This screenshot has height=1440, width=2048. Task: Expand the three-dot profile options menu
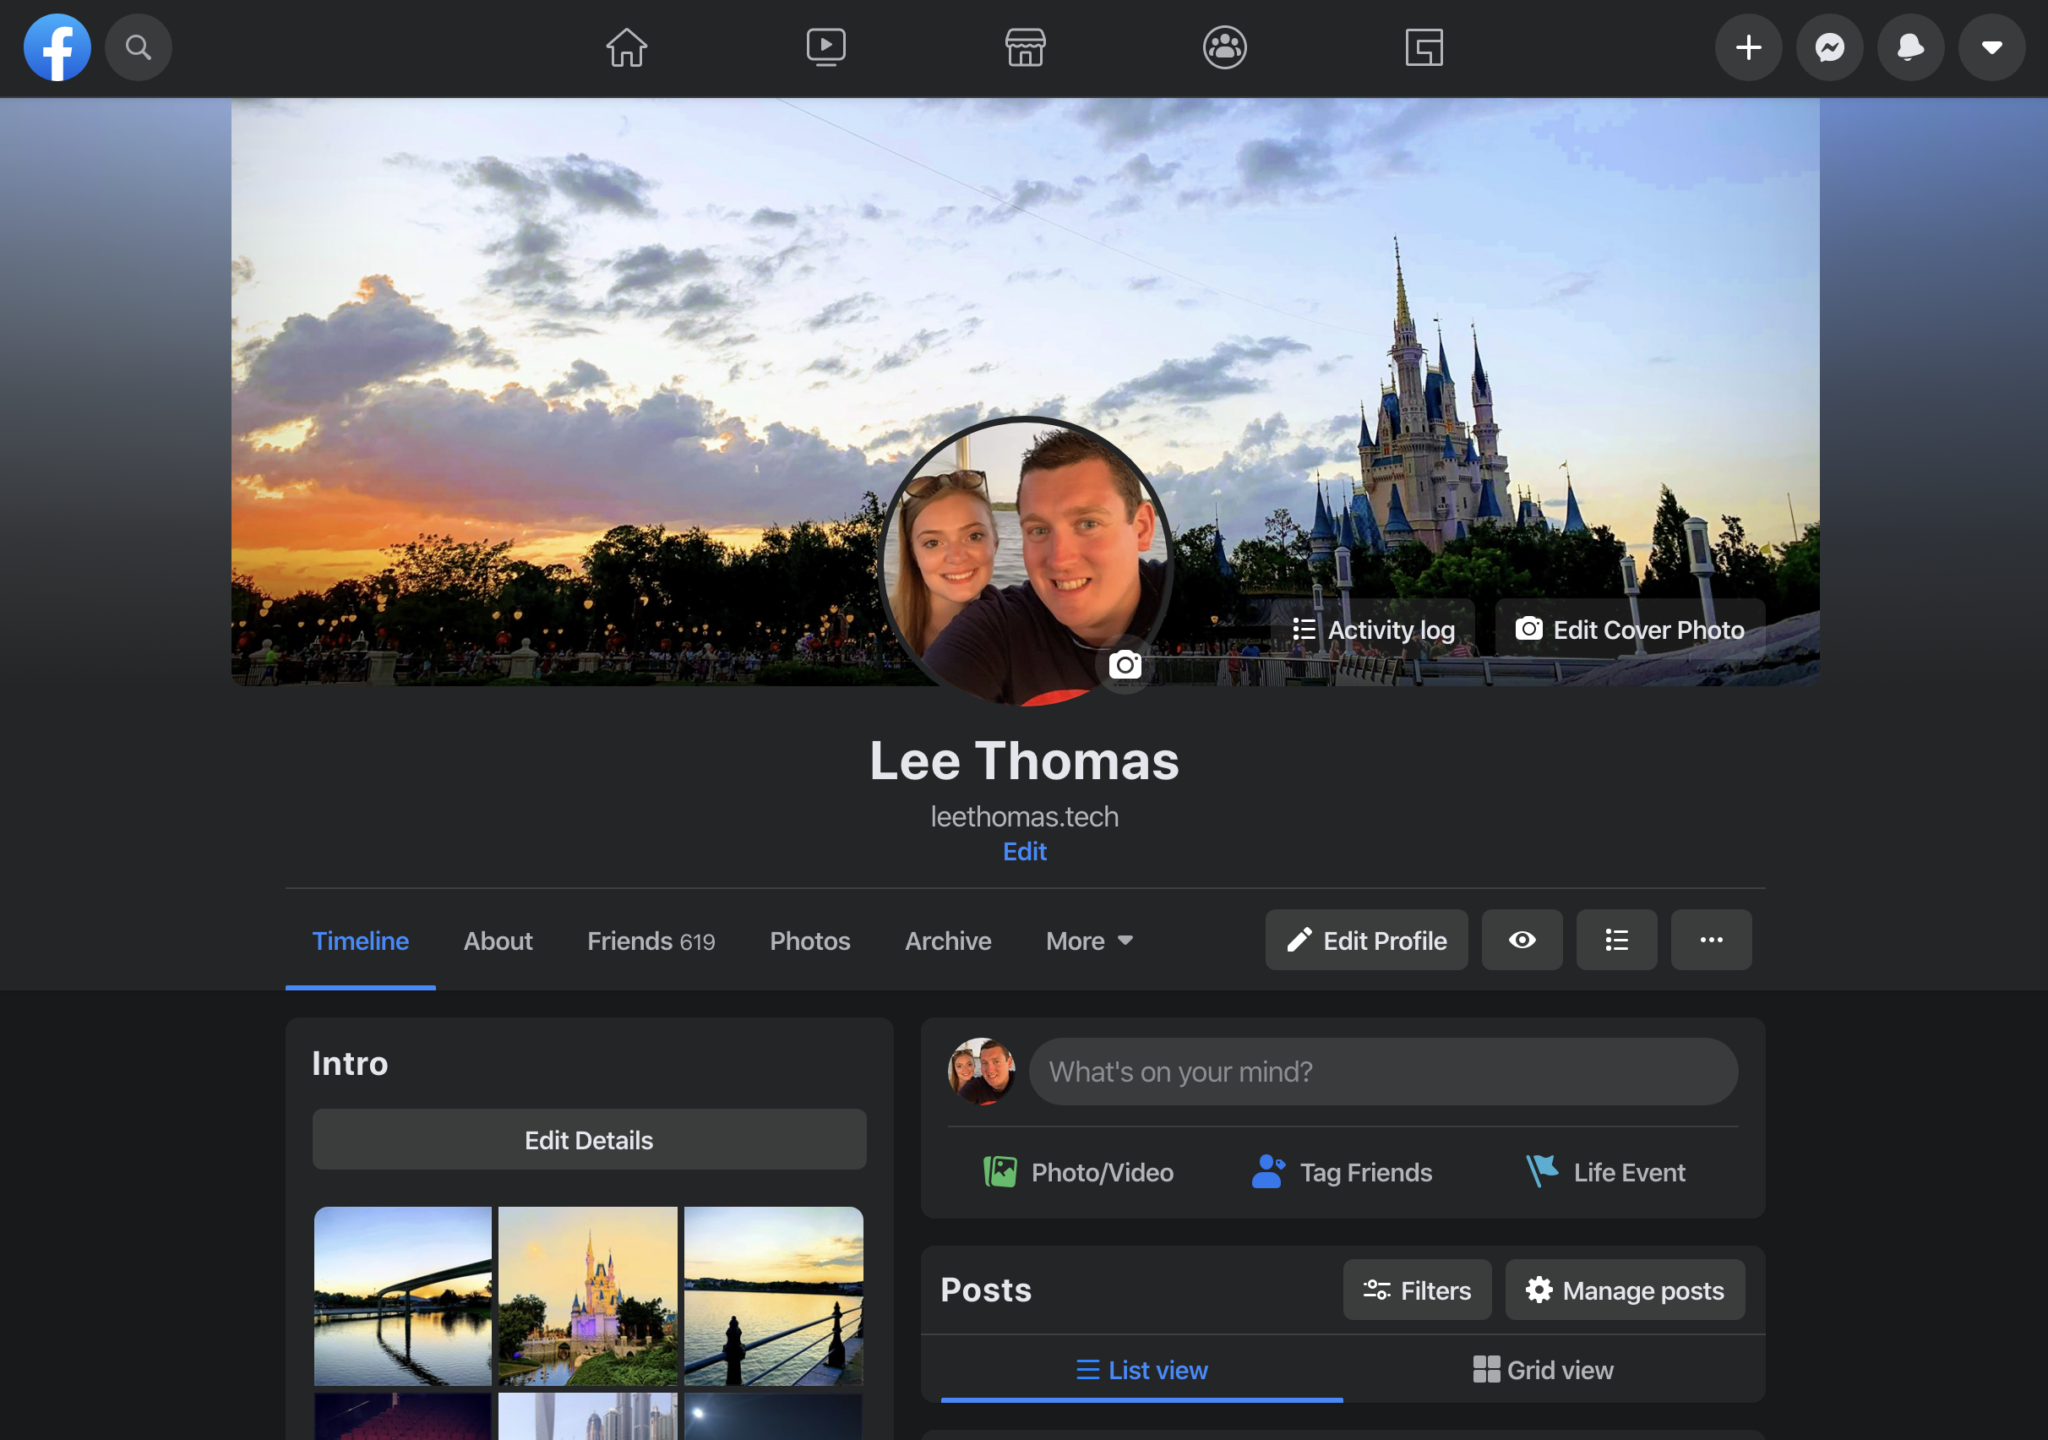point(1710,940)
